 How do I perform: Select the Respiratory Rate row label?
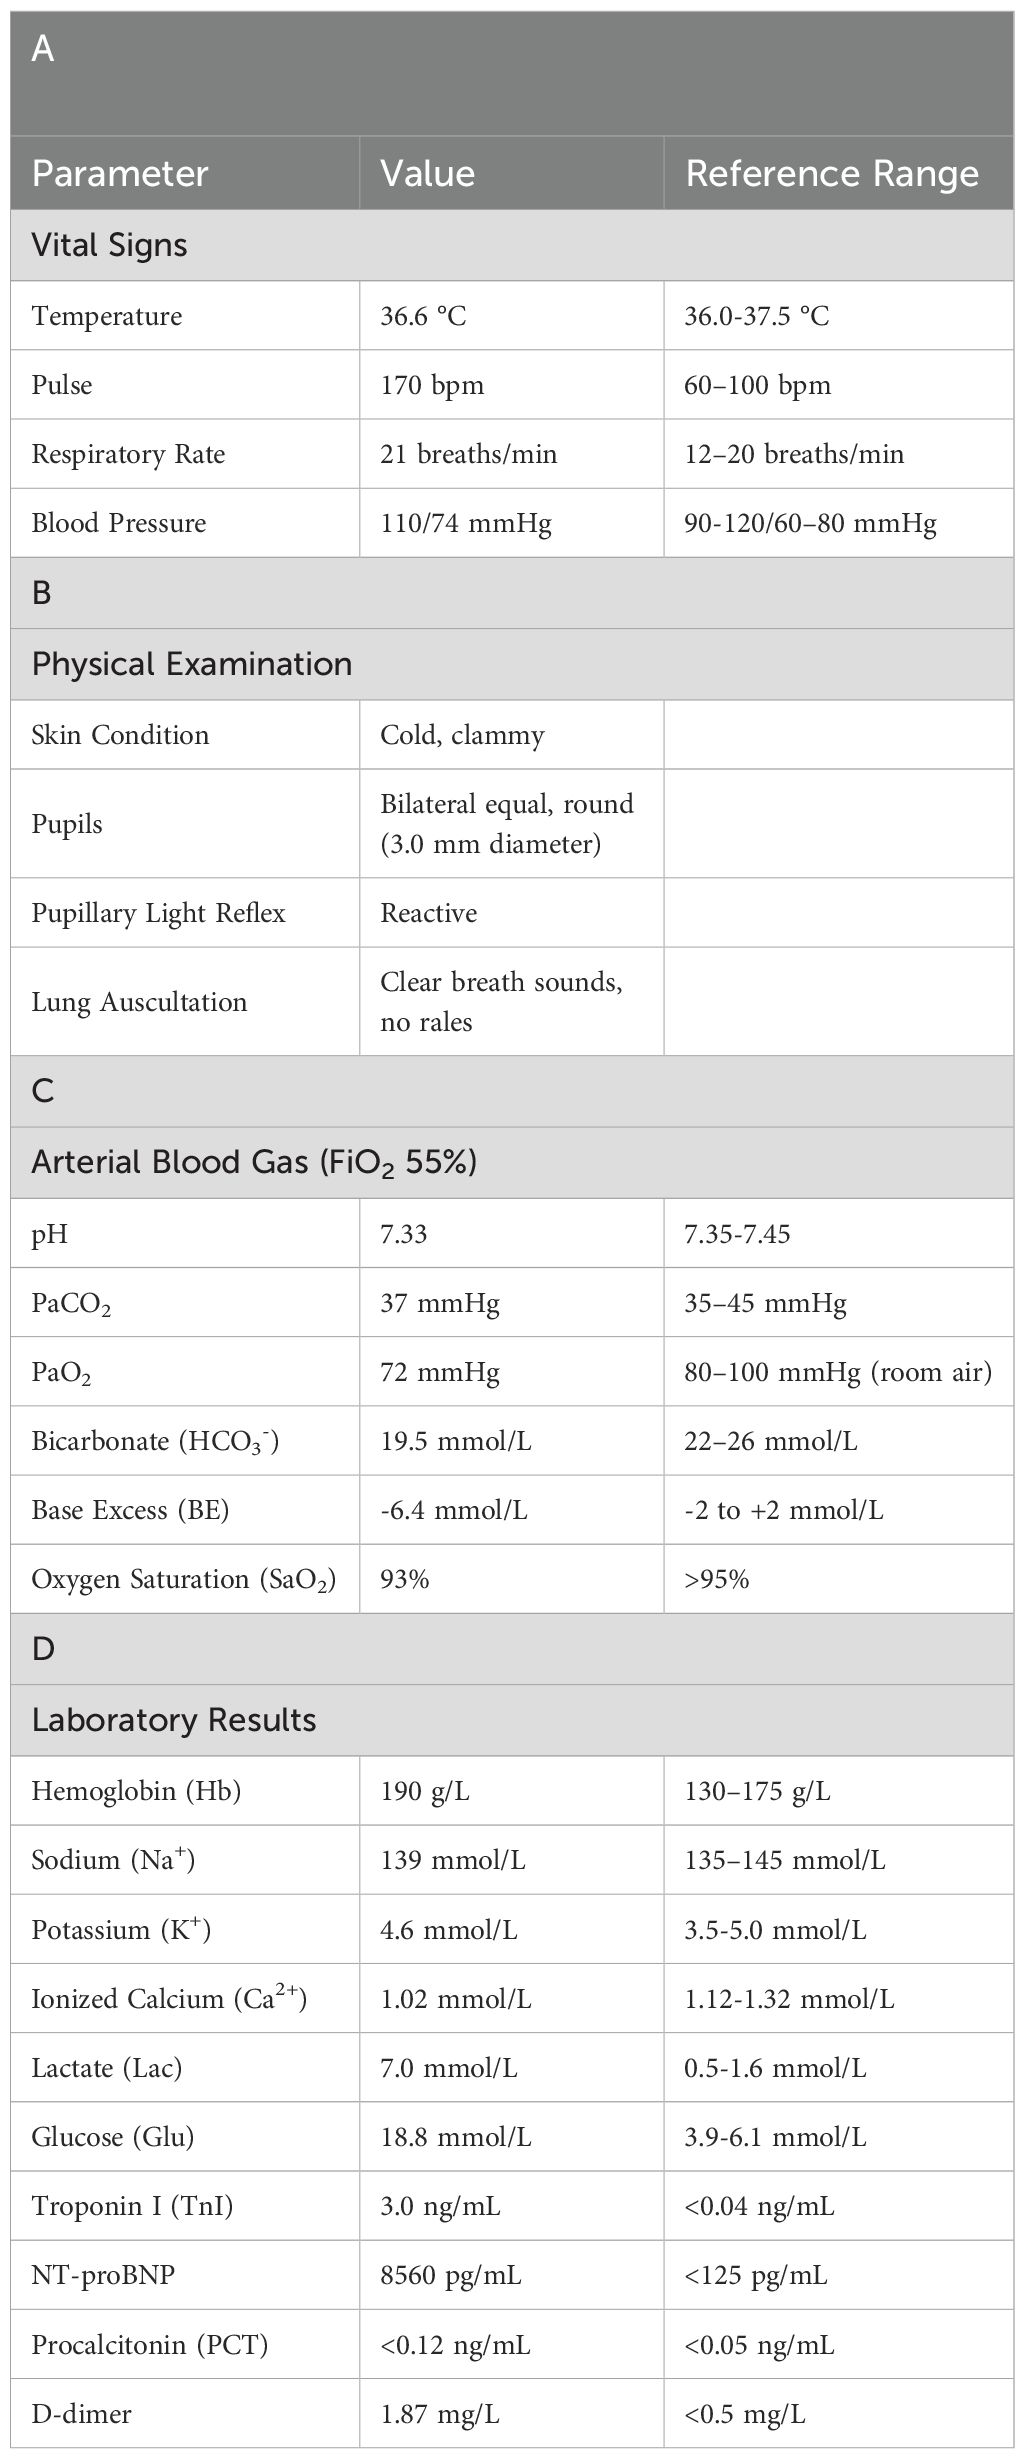click(128, 454)
